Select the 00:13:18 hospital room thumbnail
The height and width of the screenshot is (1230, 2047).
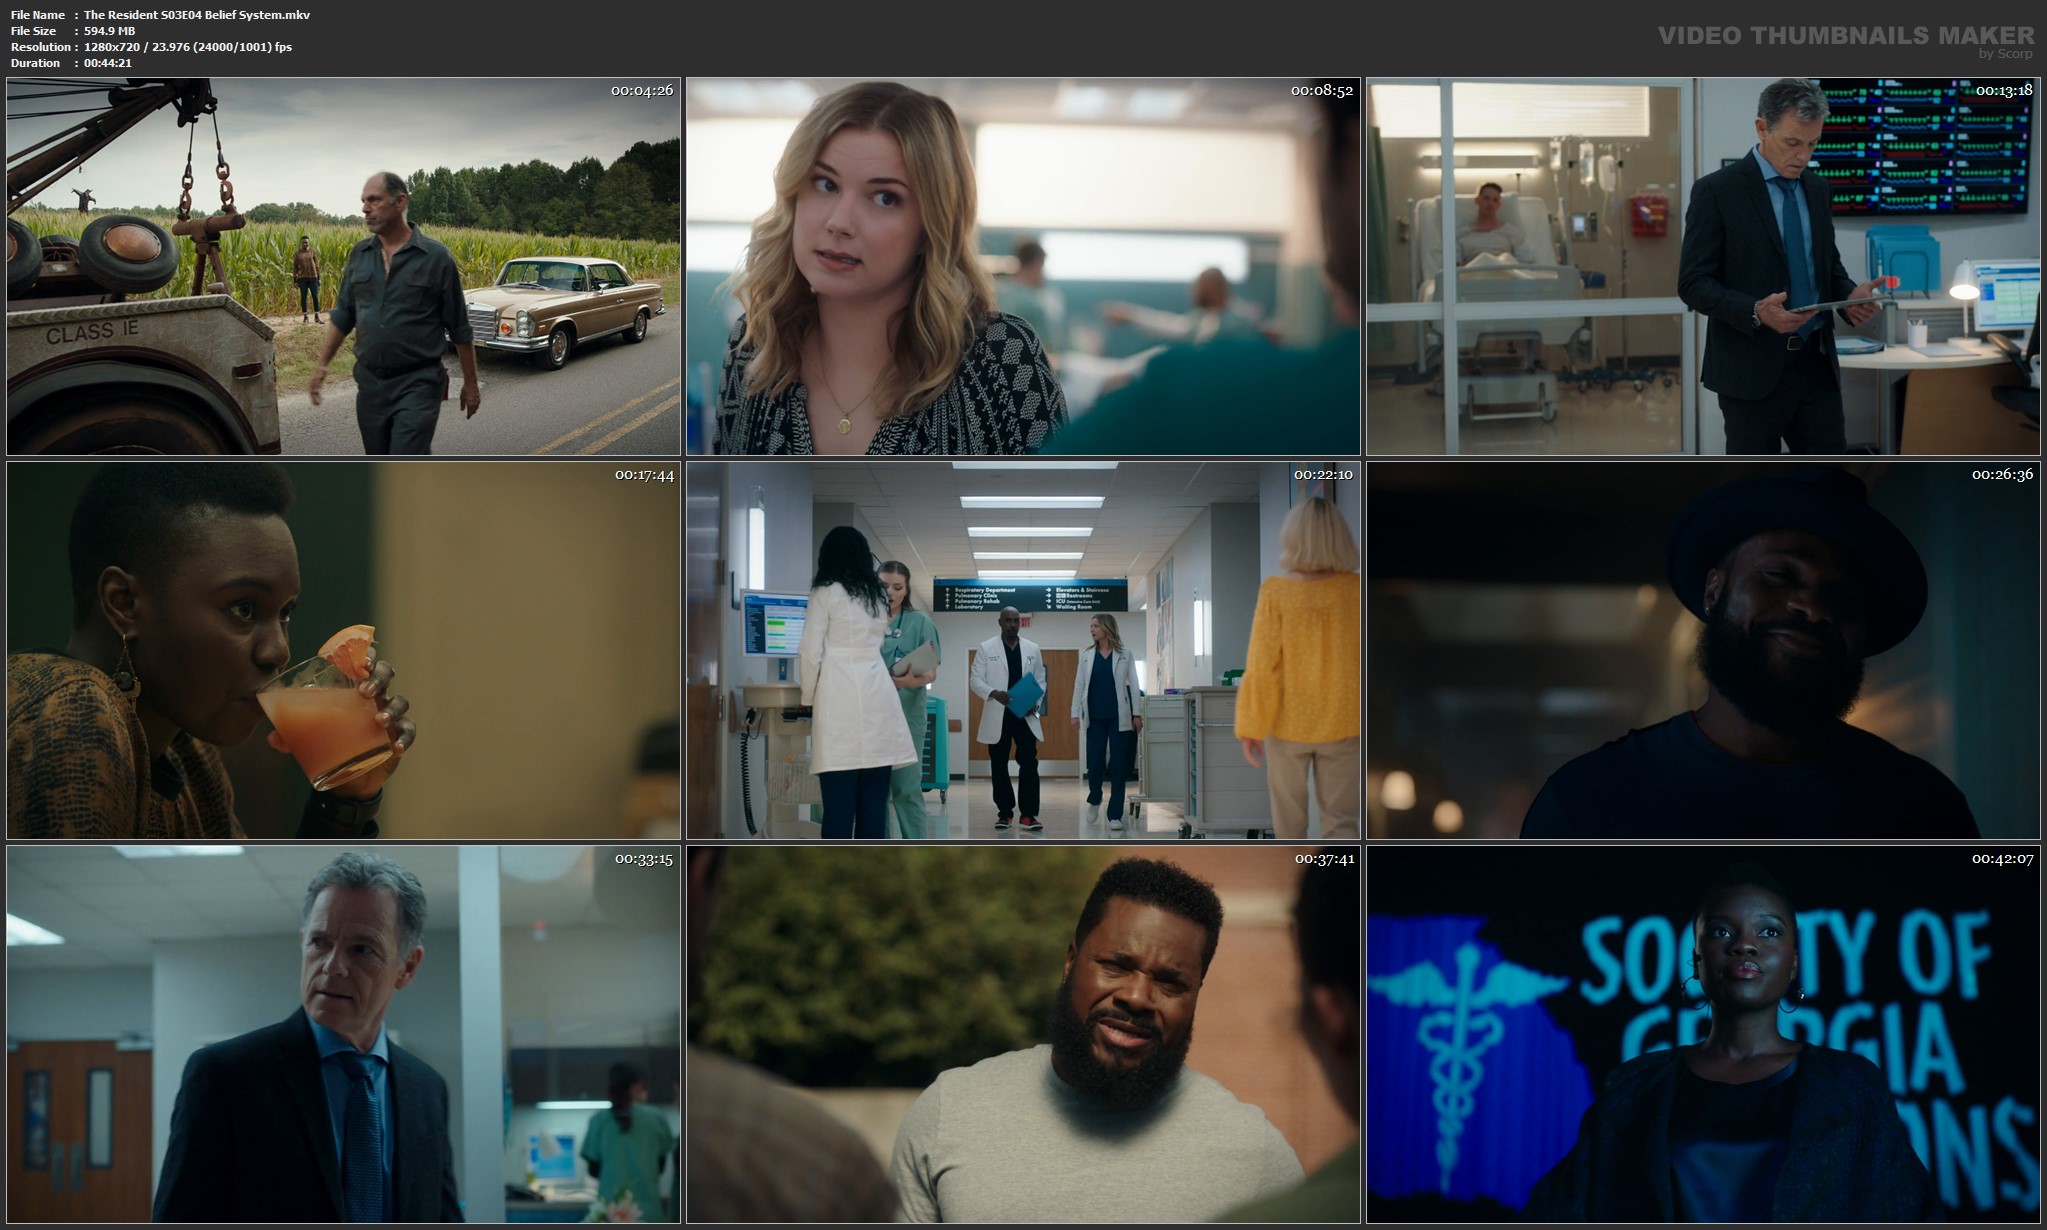[1703, 266]
